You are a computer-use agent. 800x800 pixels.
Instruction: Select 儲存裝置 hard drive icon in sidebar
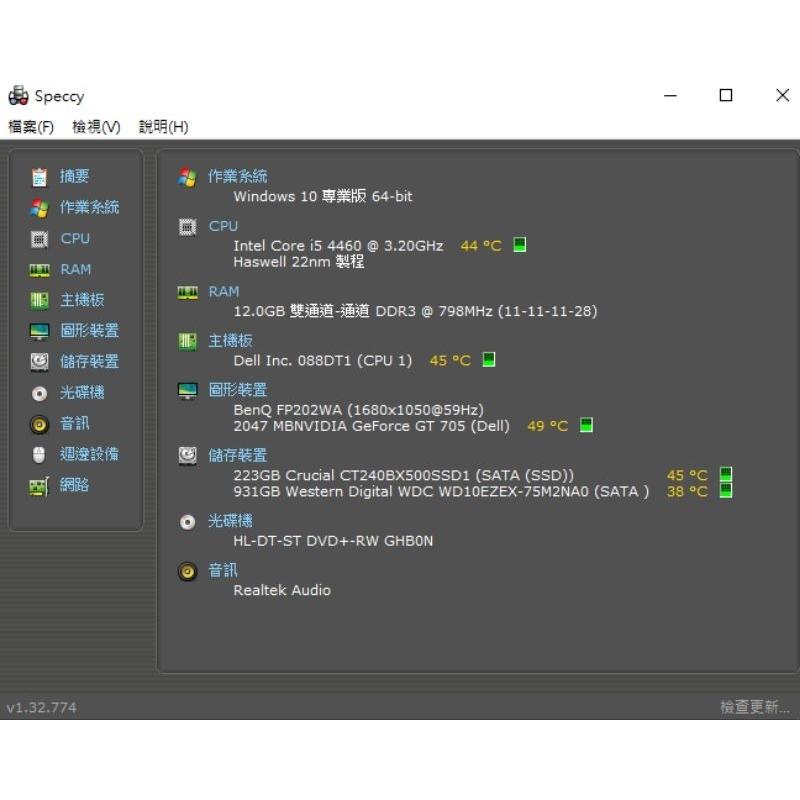point(39,362)
